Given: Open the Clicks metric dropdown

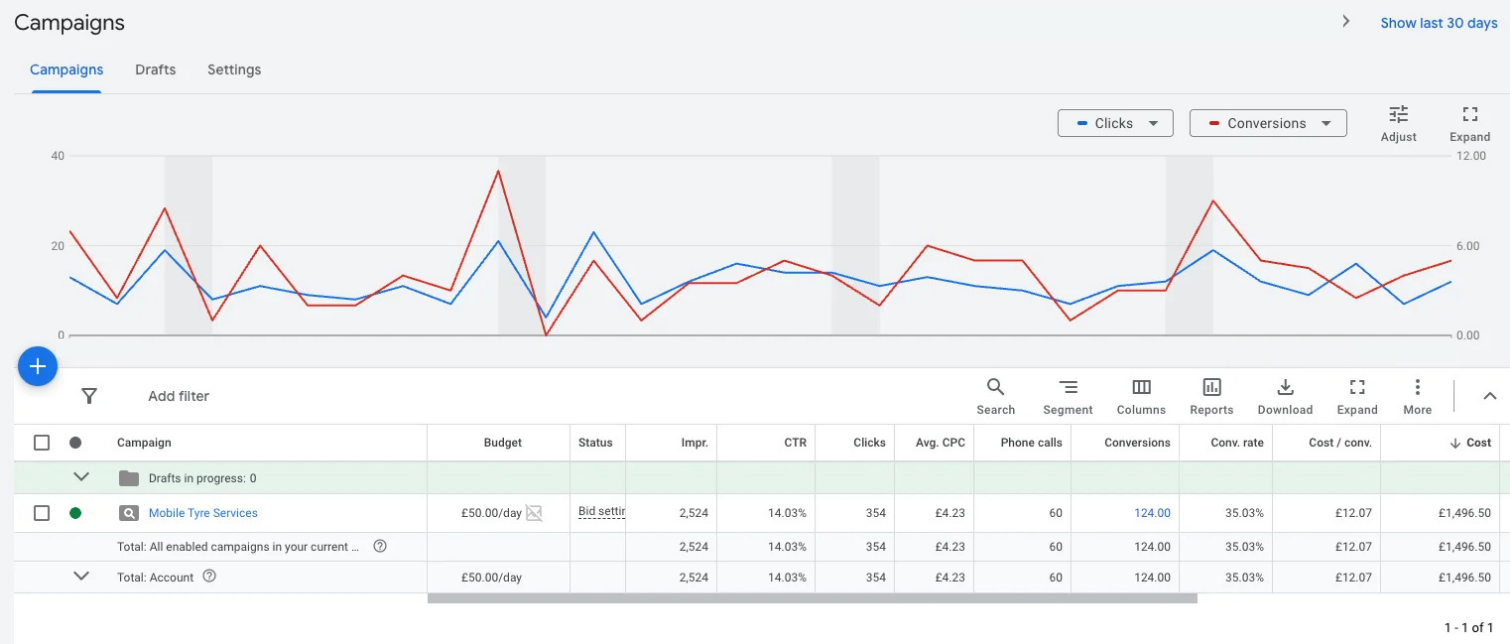Looking at the screenshot, I should tap(1115, 123).
